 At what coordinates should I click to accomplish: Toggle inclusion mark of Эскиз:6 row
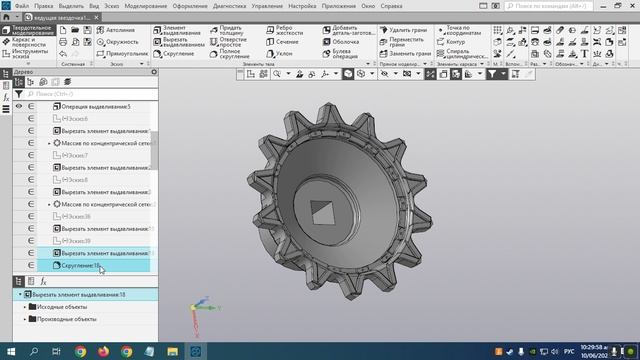click(31, 118)
